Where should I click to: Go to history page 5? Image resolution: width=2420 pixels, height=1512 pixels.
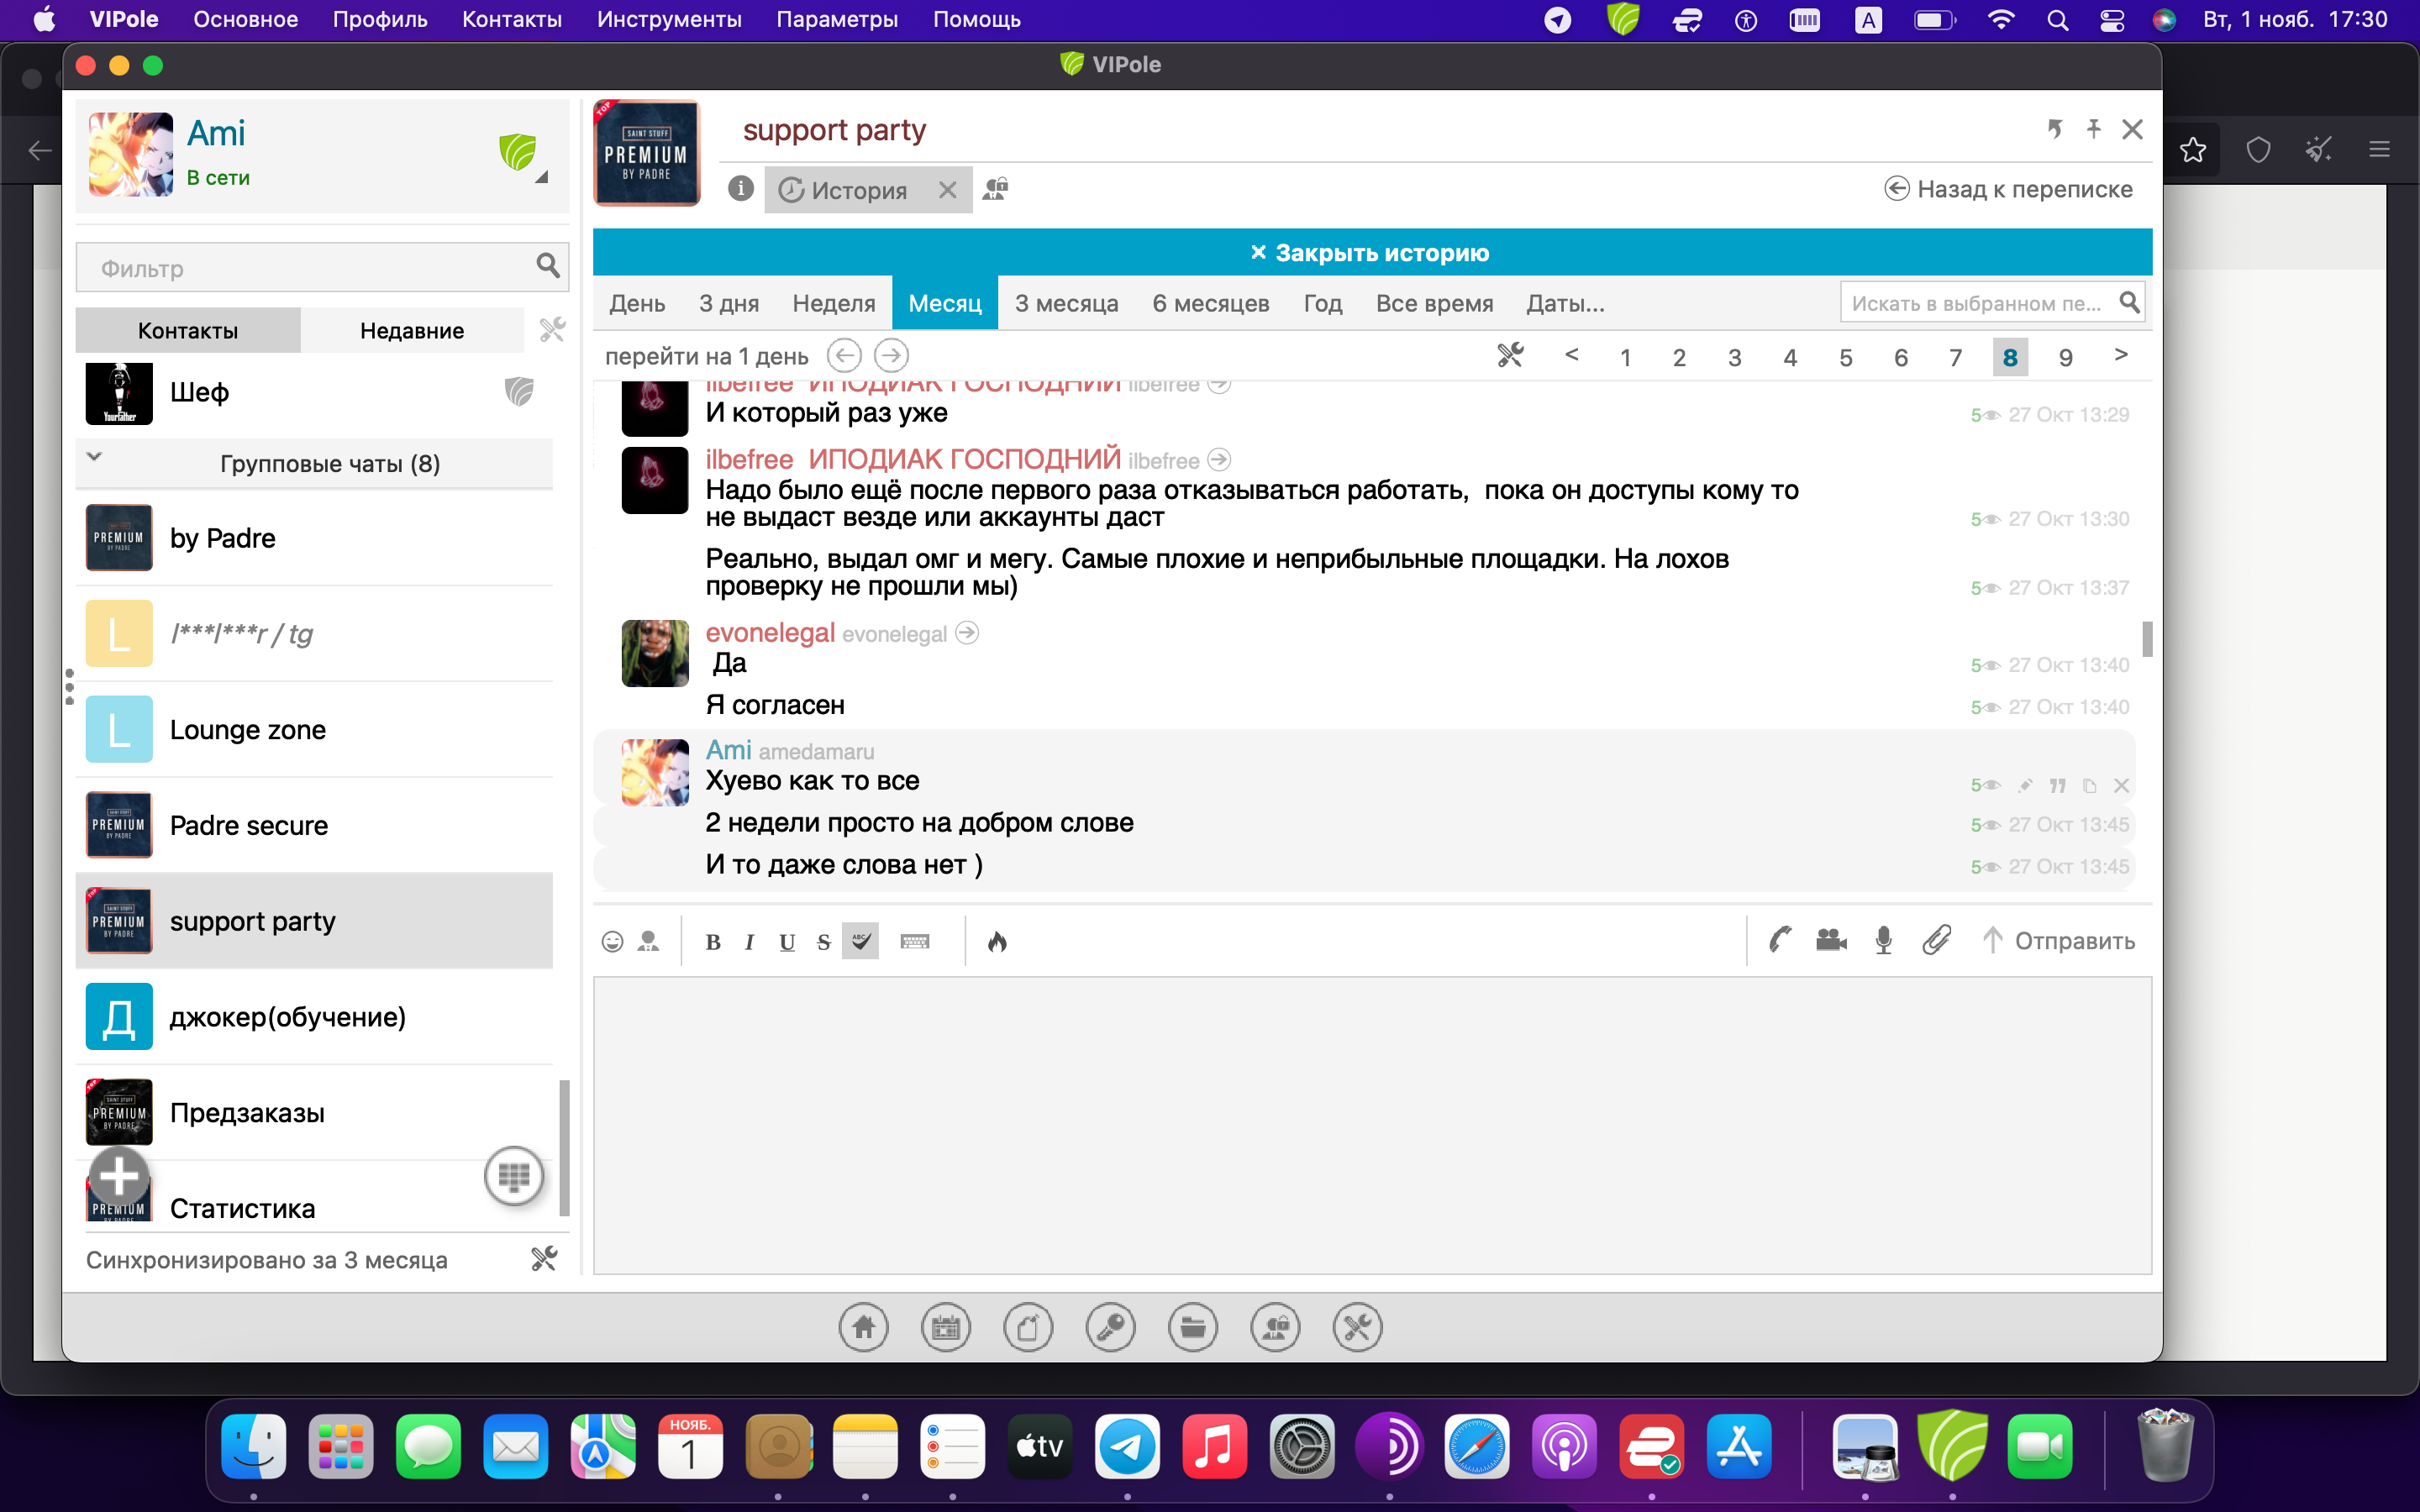point(1846,357)
